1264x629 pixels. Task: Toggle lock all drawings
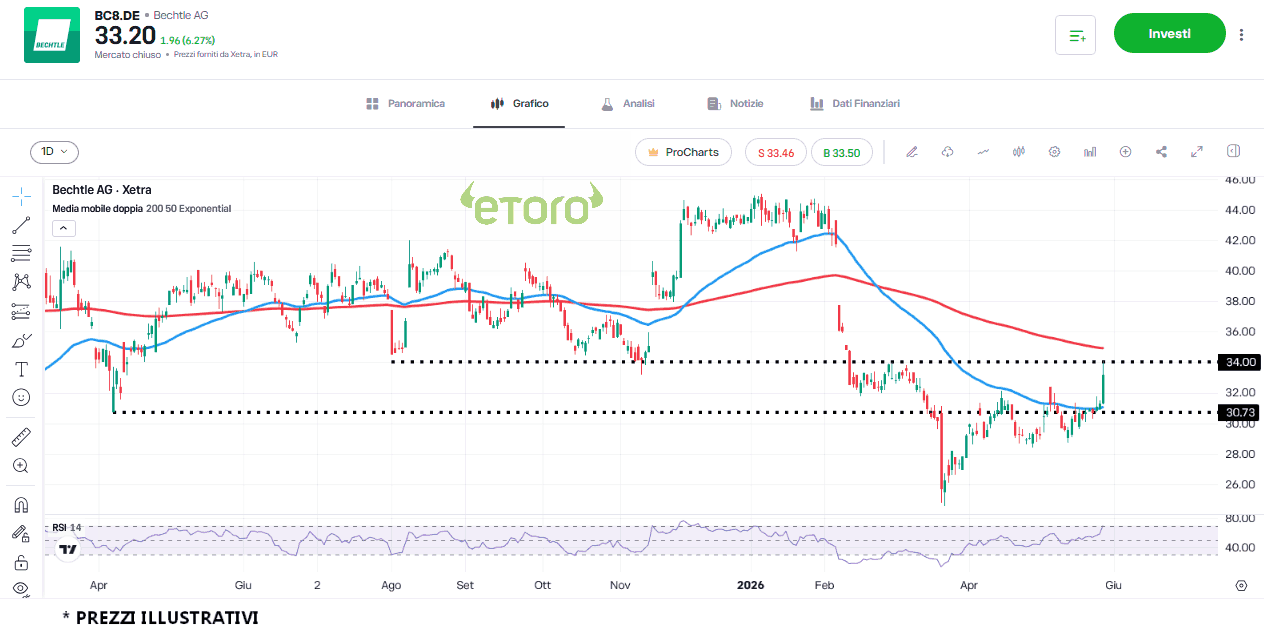point(21,562)
